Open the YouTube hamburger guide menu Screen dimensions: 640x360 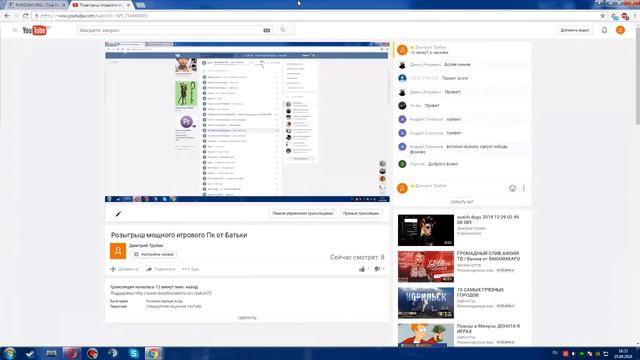tap(15, 30)
